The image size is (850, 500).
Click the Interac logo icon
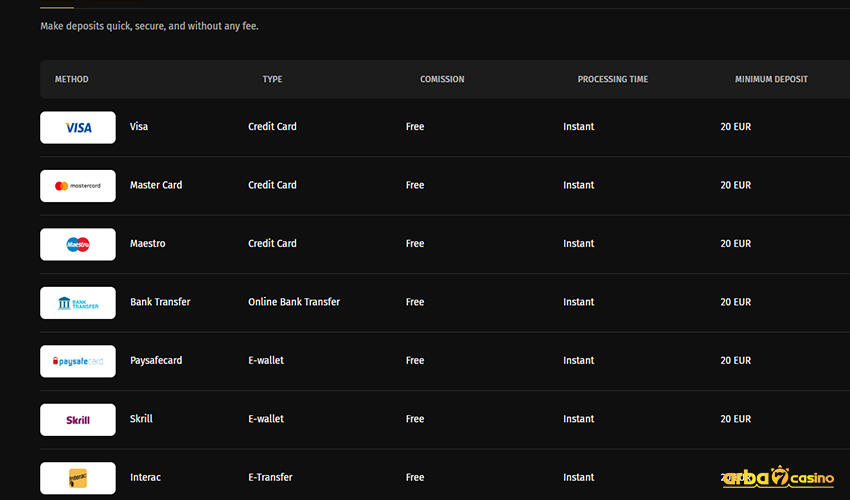click(78, 478)
